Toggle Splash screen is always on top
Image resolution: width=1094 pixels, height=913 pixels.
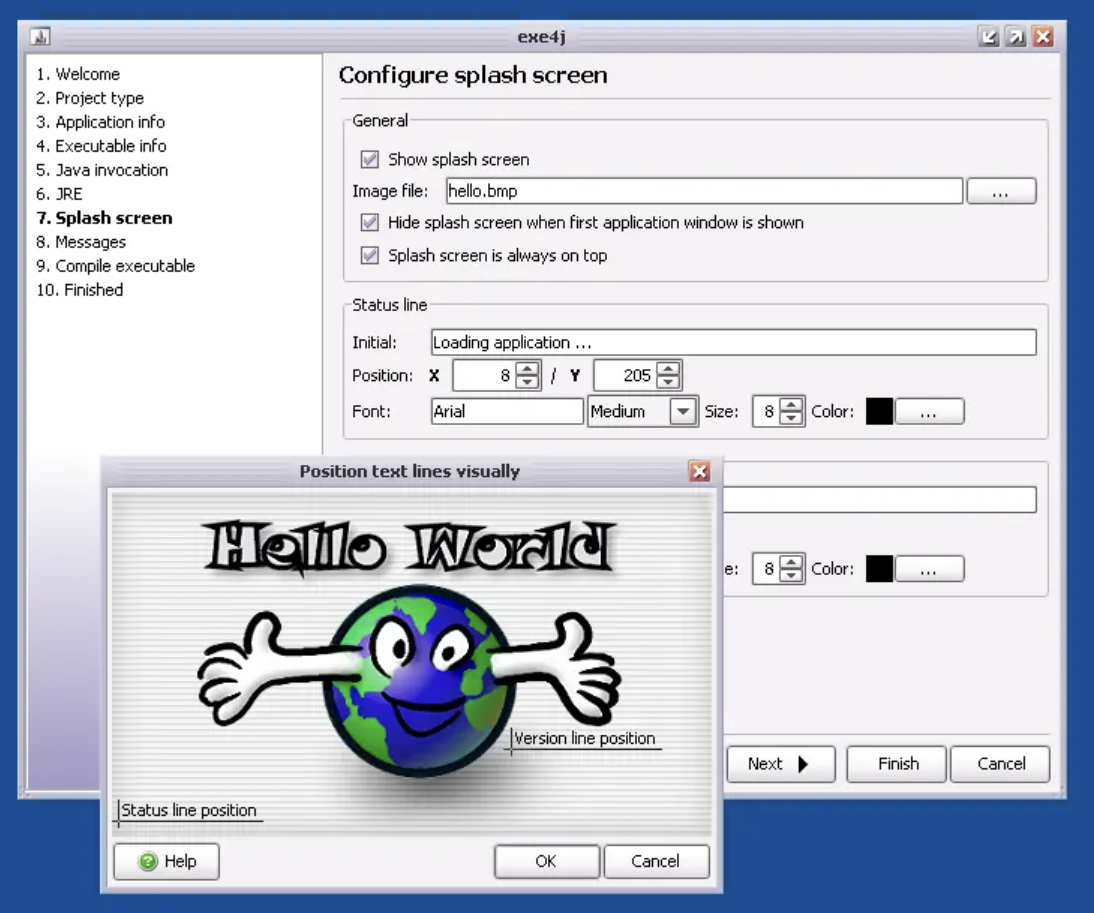click(x=370, y=256)
